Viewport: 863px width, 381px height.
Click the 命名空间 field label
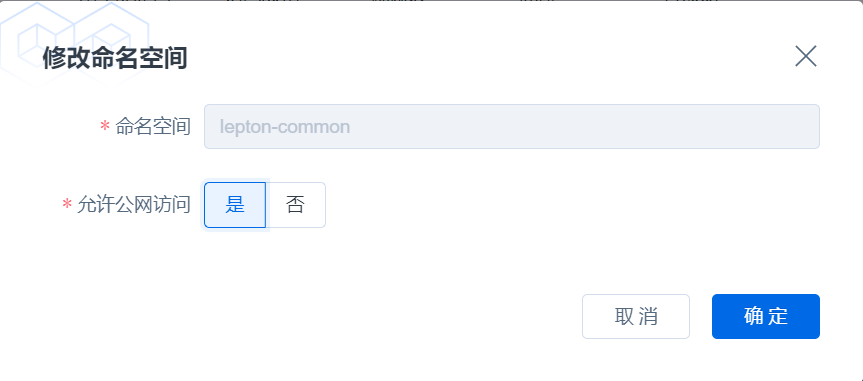pos(153,127)
